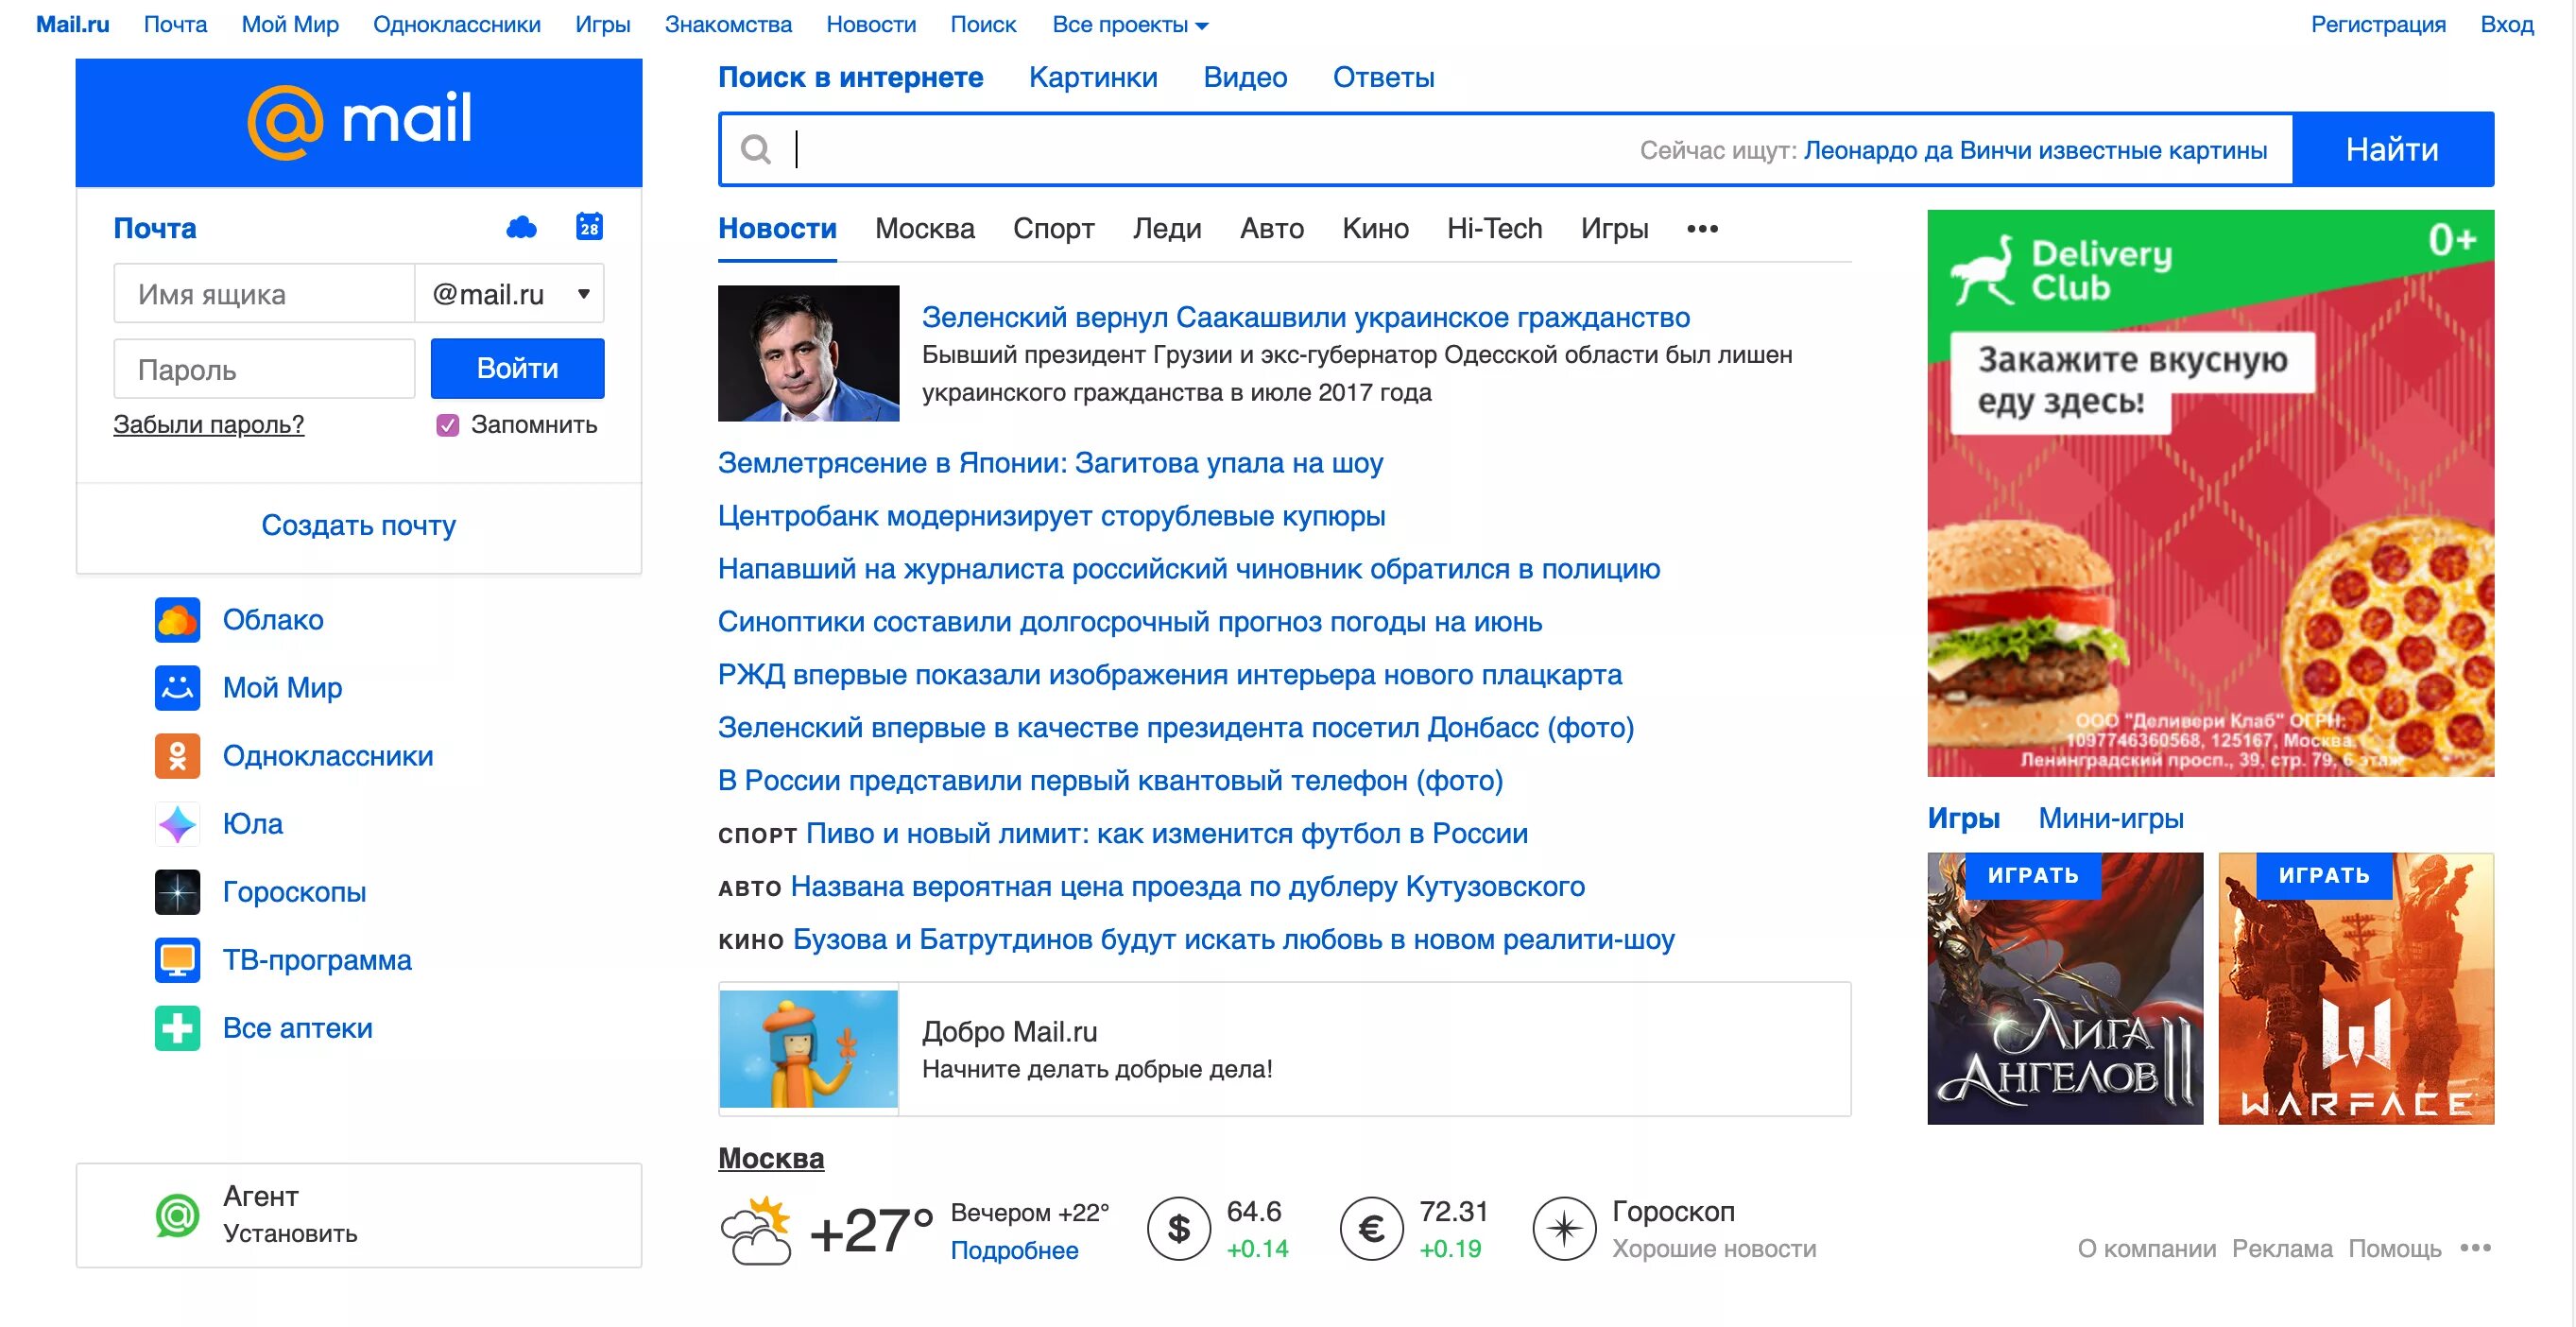Click the Агент green at-sign icon
2576x1327 pixels.
click(177, 1215)
